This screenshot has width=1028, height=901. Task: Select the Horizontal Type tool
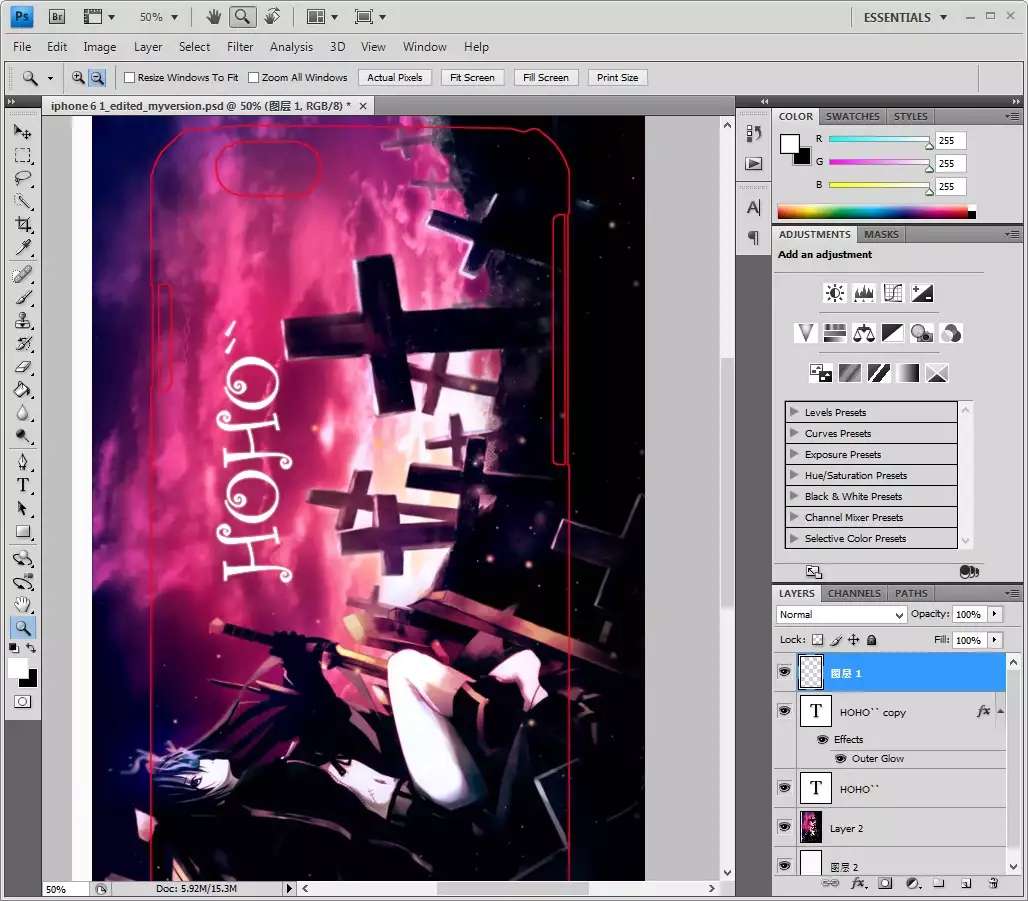(23, 485)
